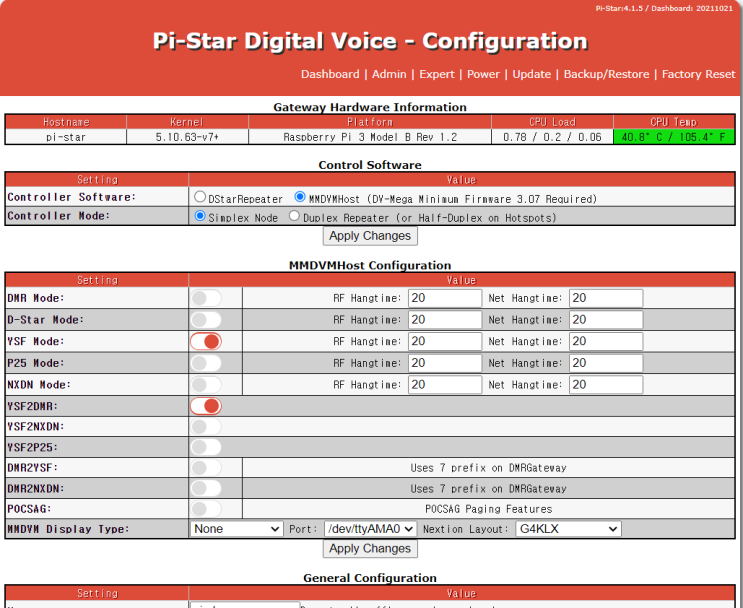Click NXDN Mode Net Hangtime field
This screenshot has height=608, width=743.
pyautogui.click(x=606, y=385)
